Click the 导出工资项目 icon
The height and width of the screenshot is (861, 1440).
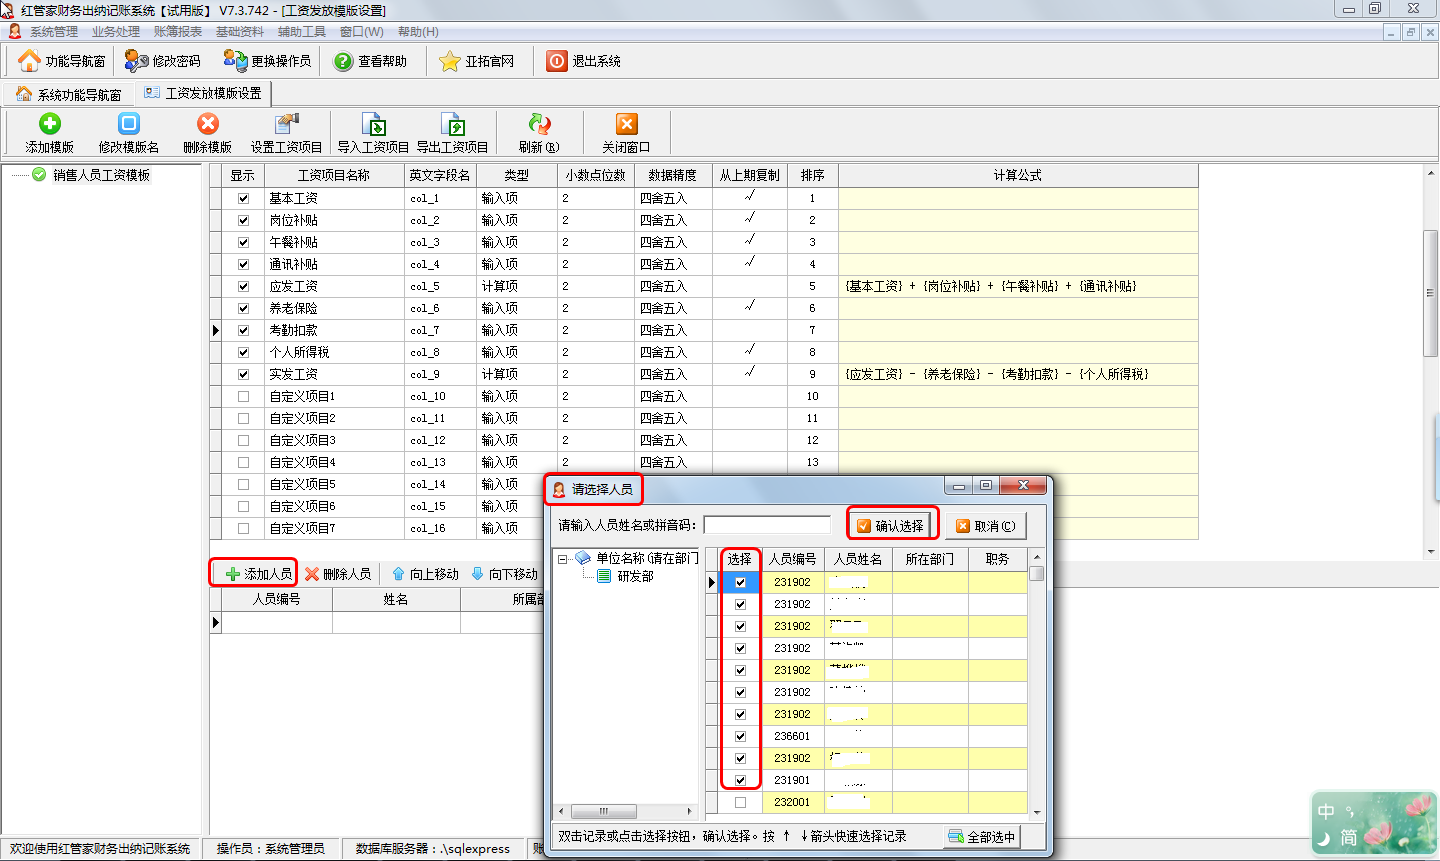452,125
